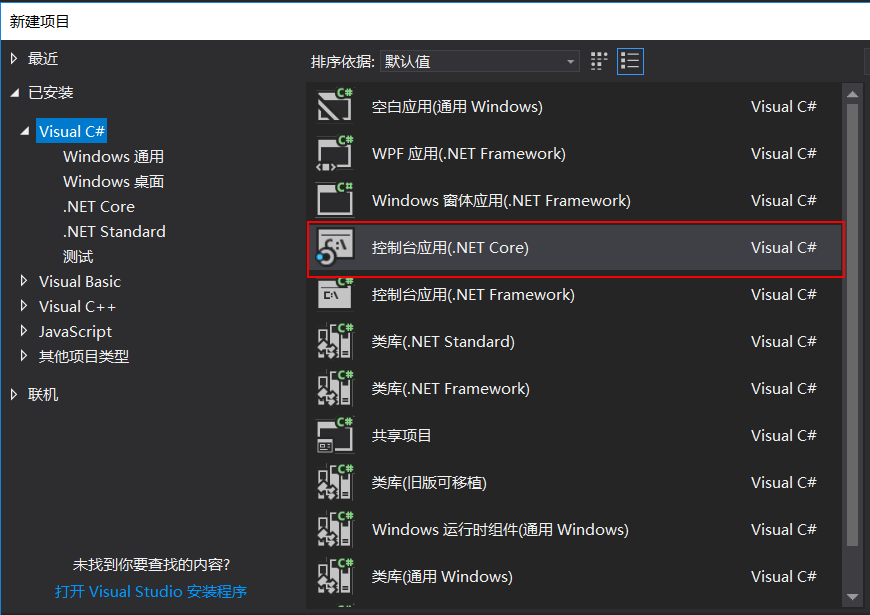Click the 已安装 label

point(50,93)
